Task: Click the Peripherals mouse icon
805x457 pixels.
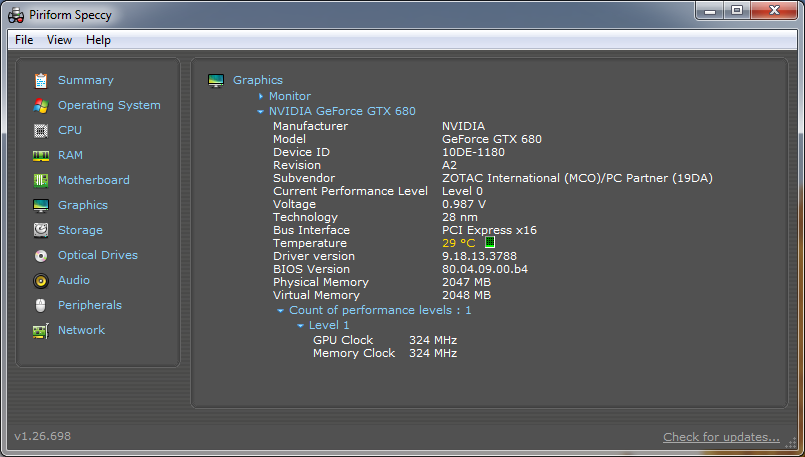Action: click(41, 305)
